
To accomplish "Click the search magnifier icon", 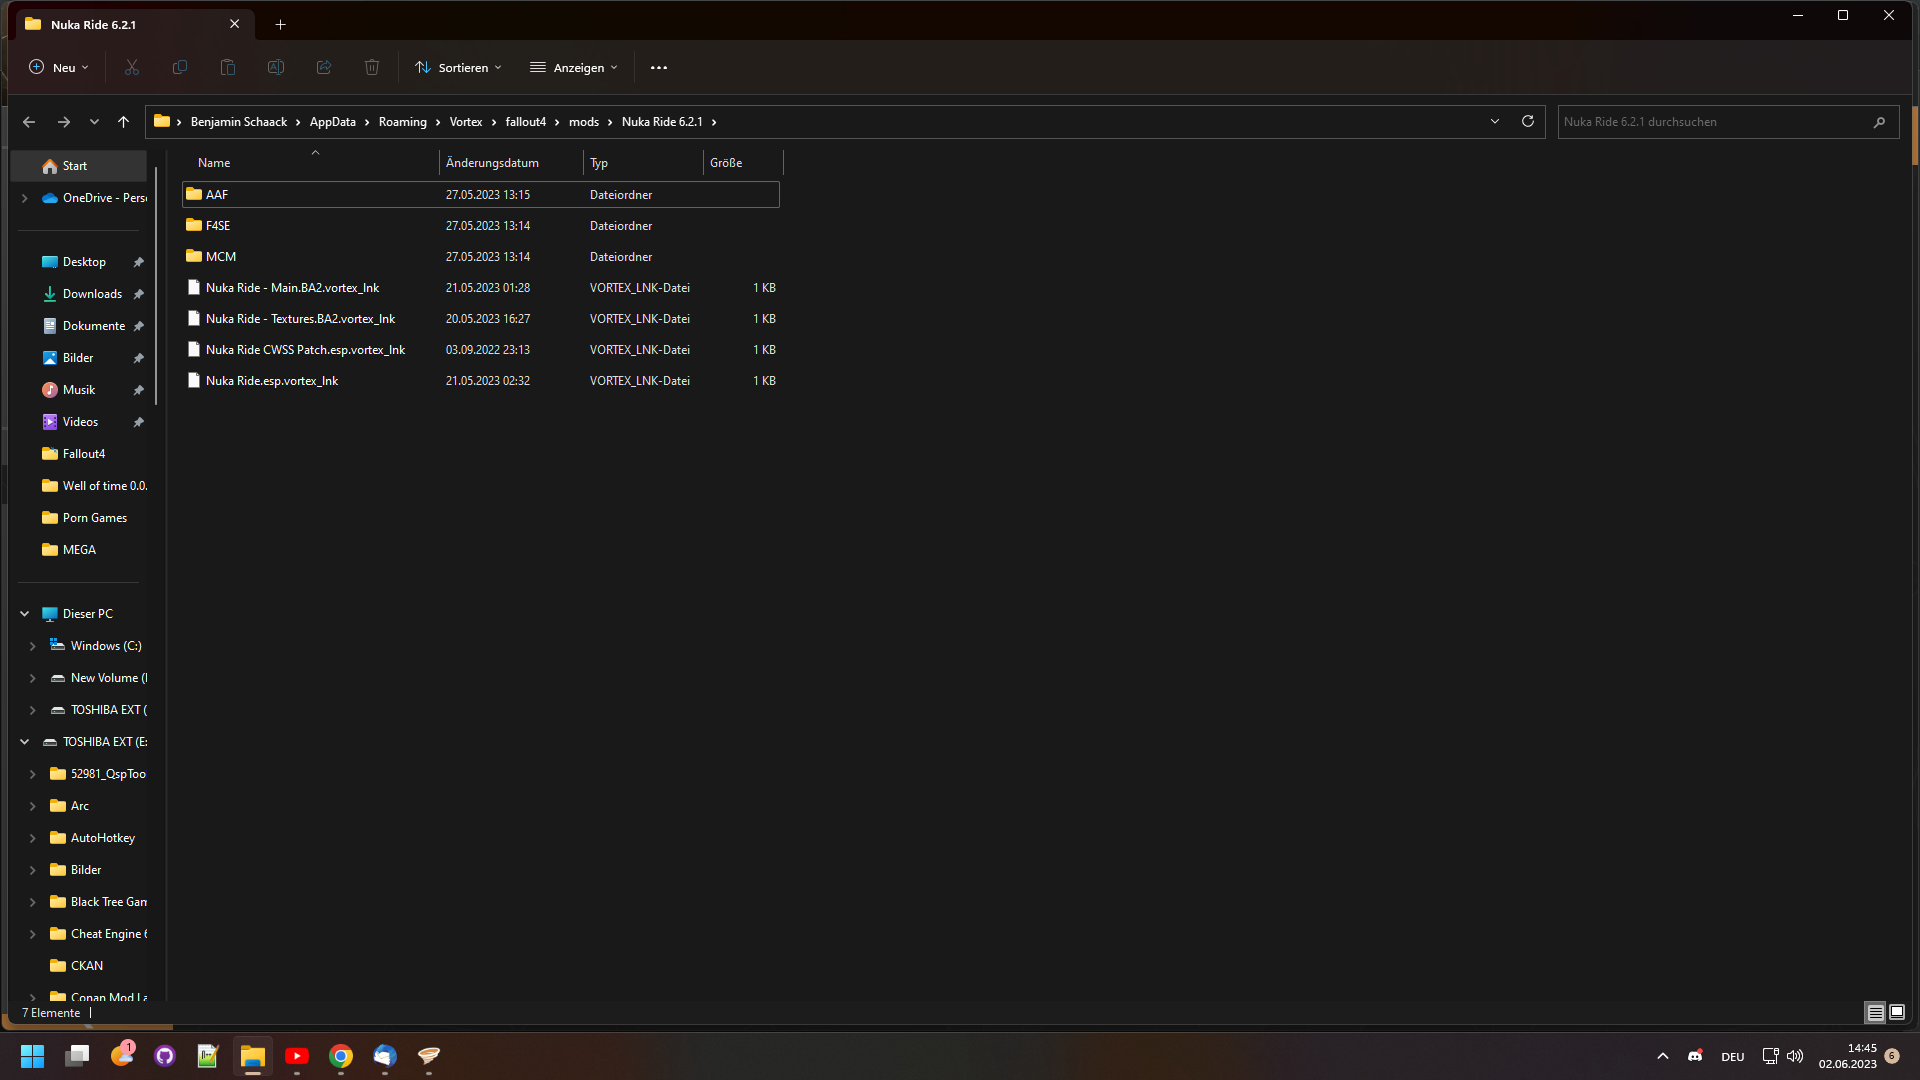I will tap(1879, 122).
